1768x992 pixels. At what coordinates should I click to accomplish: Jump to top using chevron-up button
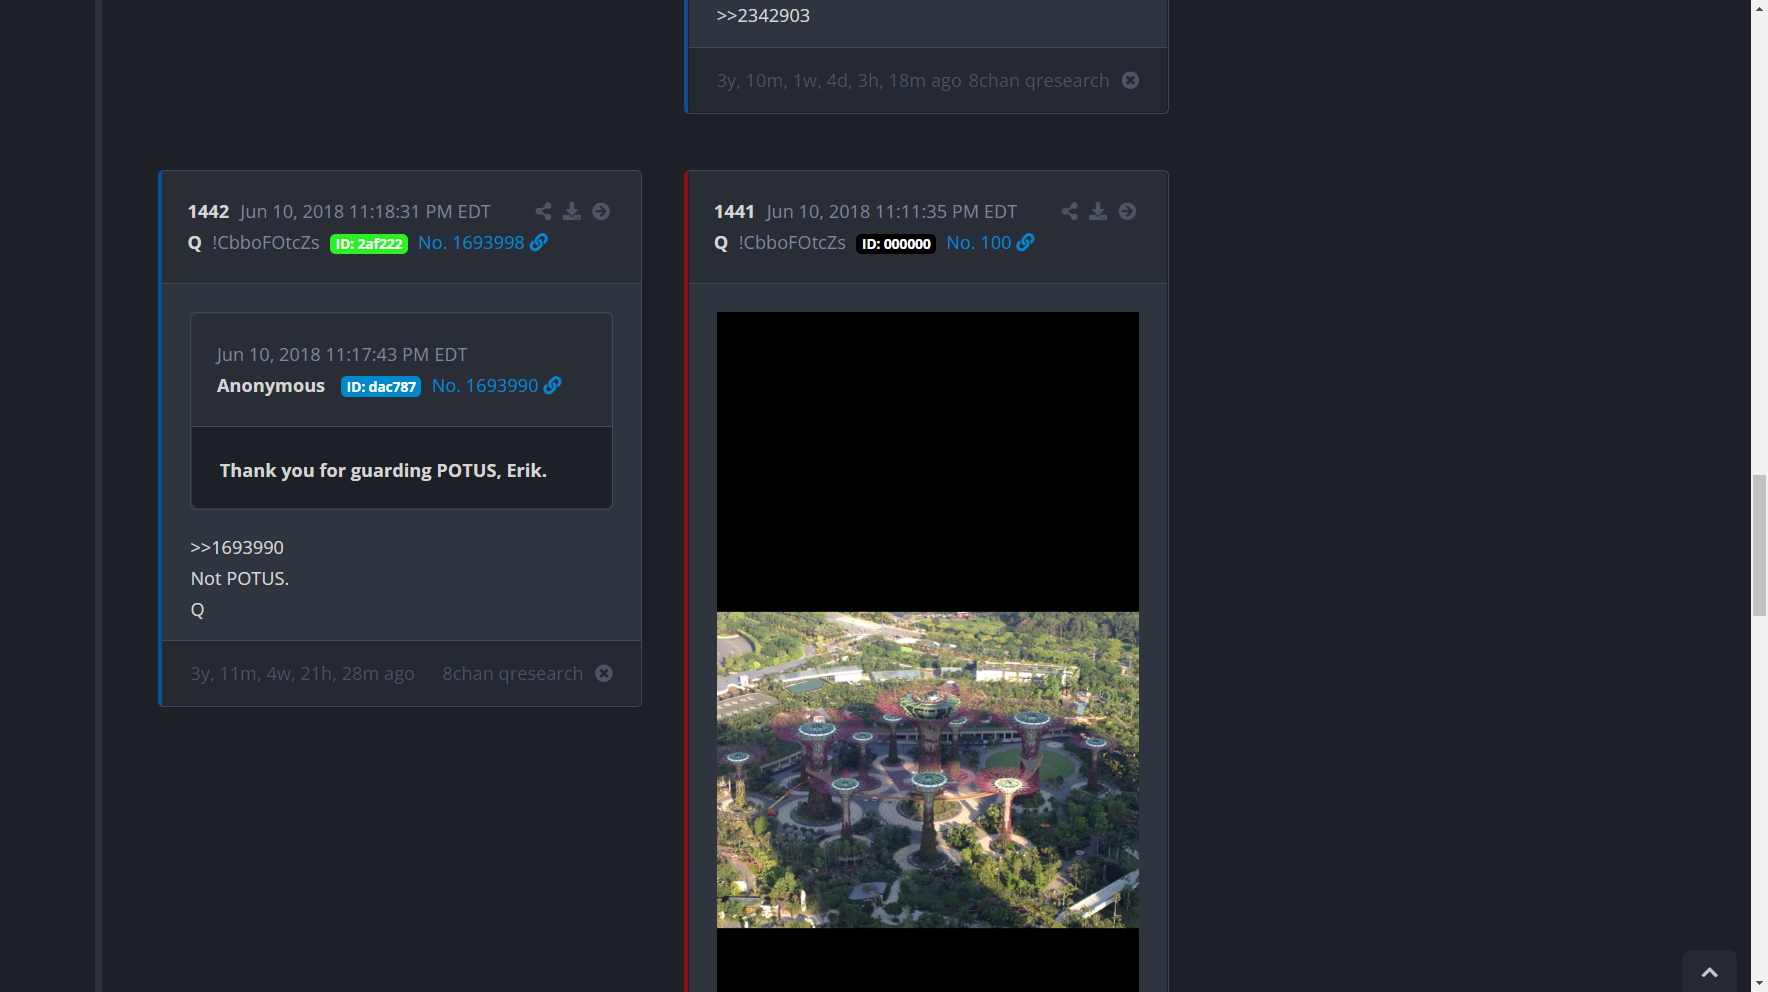pyautogui.click(x=1709, y=972)
